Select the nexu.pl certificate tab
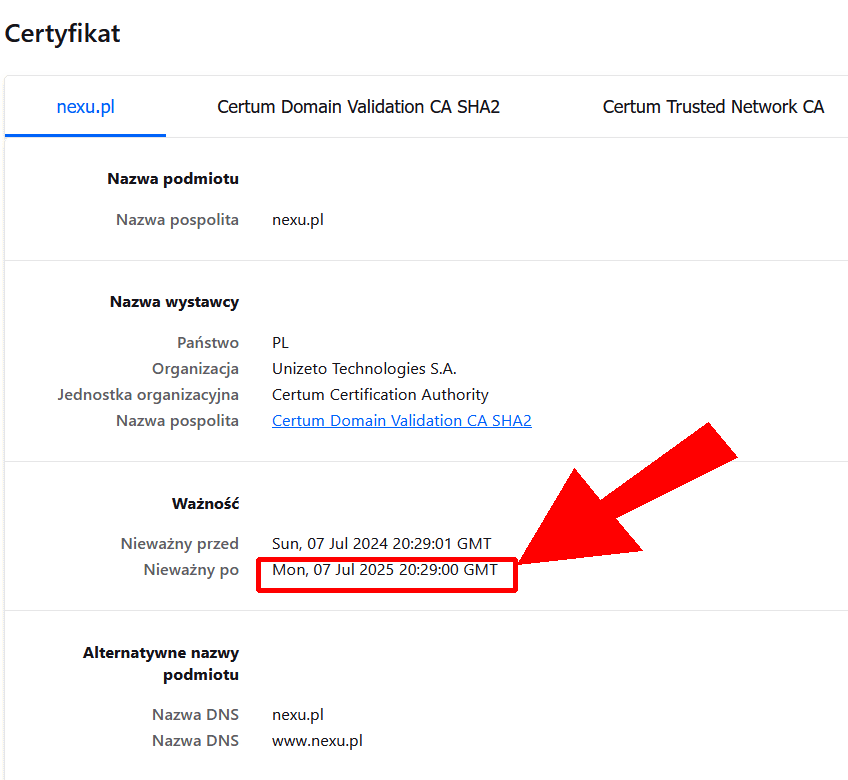Image resolution: width=848 pixels, height=780 pixels. coord(85,107)
